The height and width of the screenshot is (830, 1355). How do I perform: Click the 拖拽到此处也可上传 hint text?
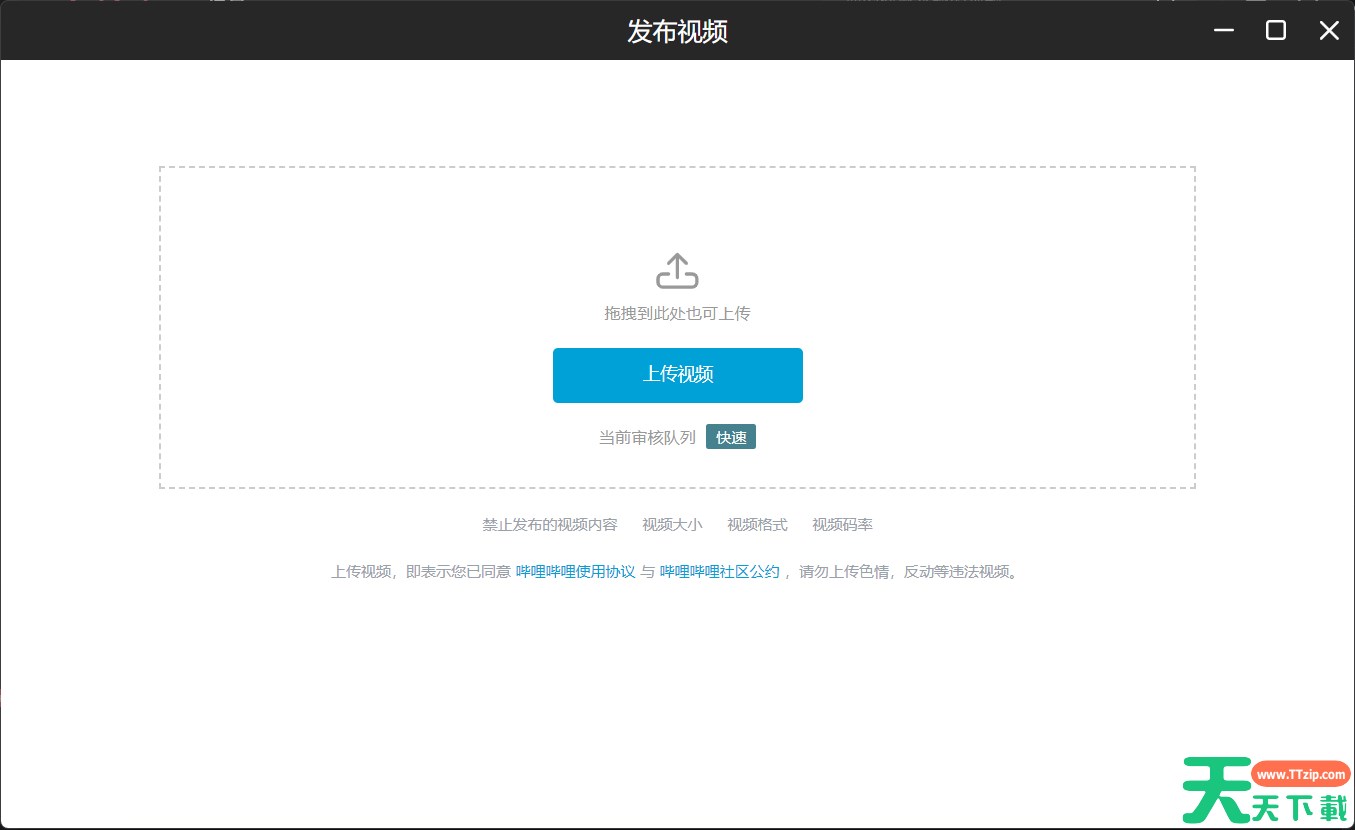click(677, 314)
